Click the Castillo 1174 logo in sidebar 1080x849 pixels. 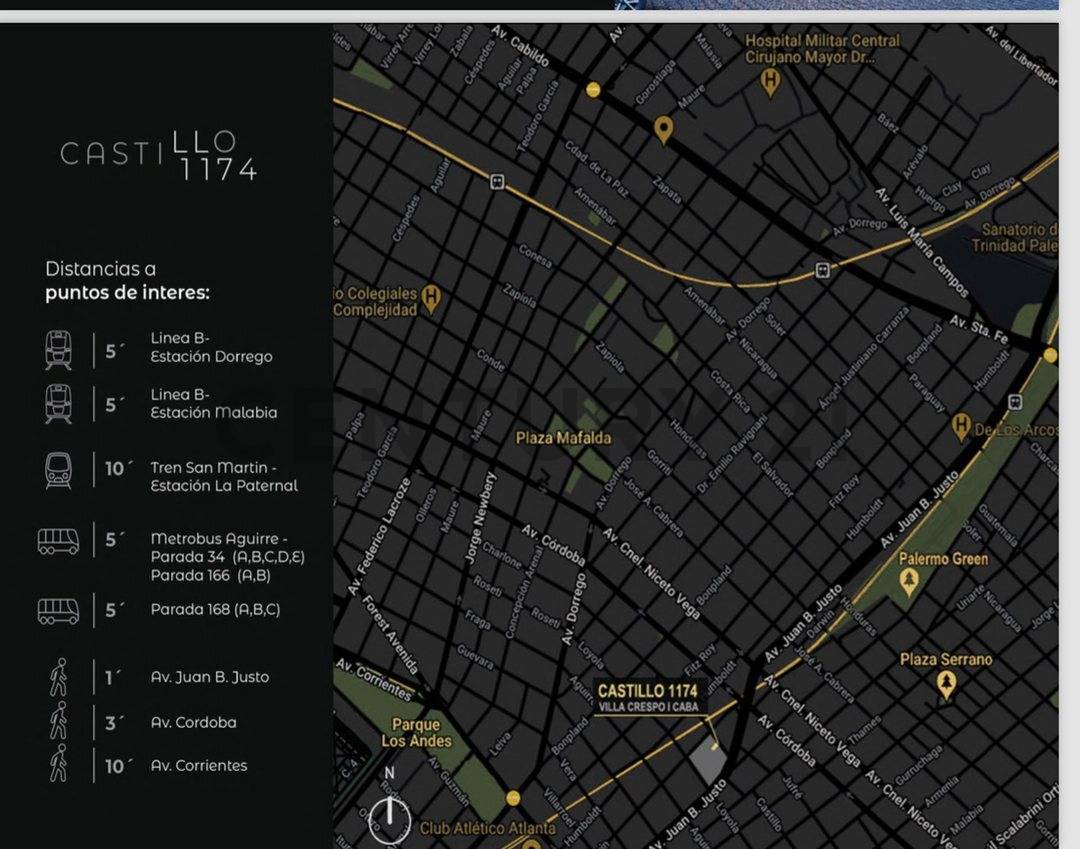[x=159, y=155]
